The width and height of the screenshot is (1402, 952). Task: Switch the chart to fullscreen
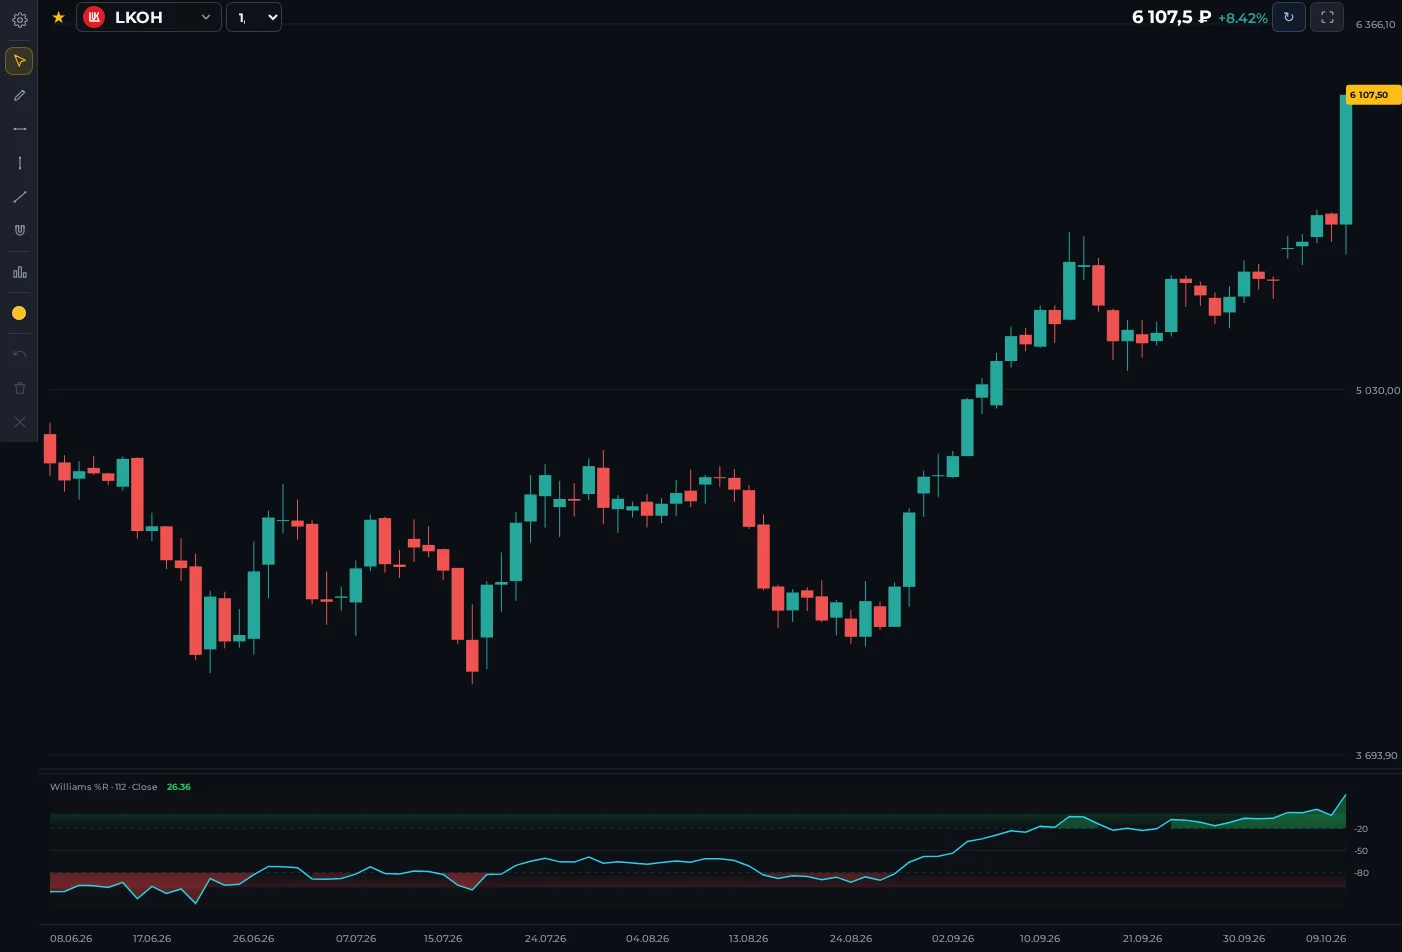click(x=1327, y=17)
